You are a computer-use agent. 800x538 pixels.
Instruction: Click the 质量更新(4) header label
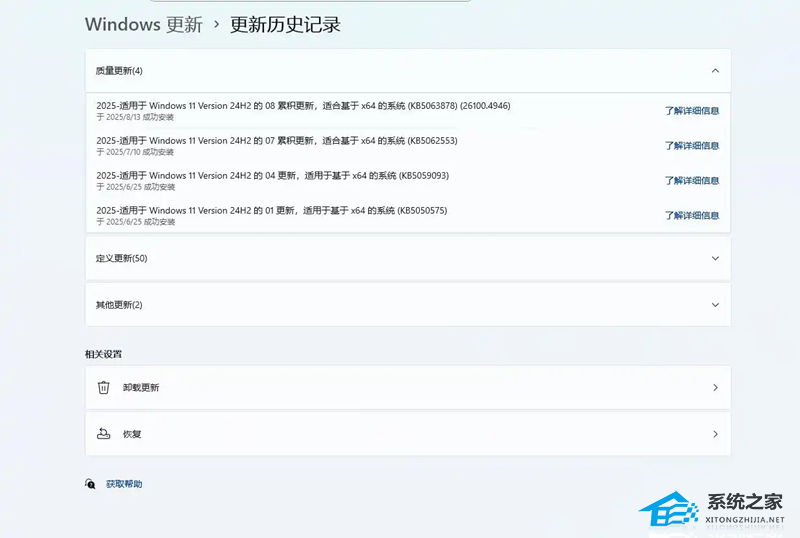pyautogui.click(x=119, y=71)
